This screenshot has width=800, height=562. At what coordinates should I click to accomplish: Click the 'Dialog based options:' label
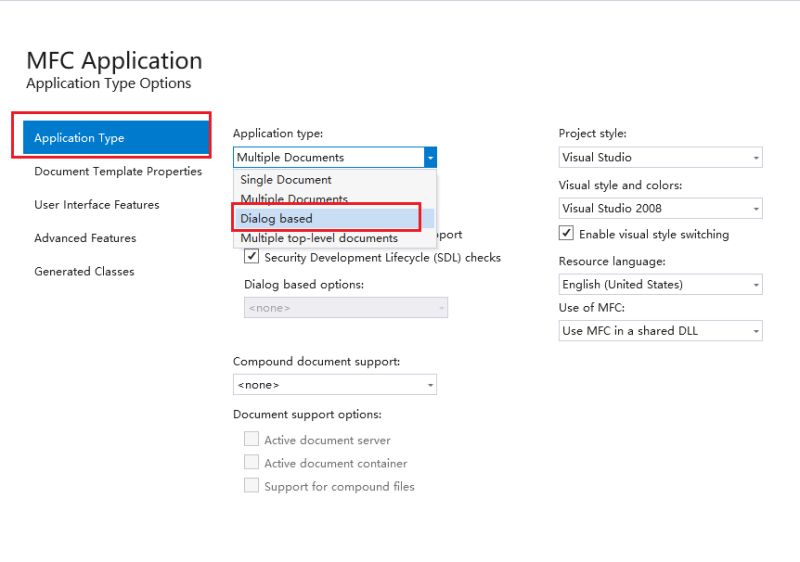click(304, 285)
